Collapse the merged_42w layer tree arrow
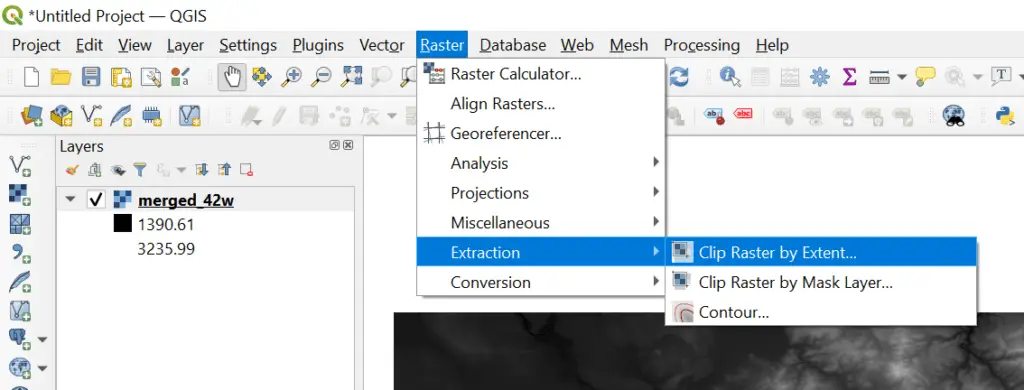The width and height of the screenshot is (1024, 390). pyautogui.click(x=70, y=201)
